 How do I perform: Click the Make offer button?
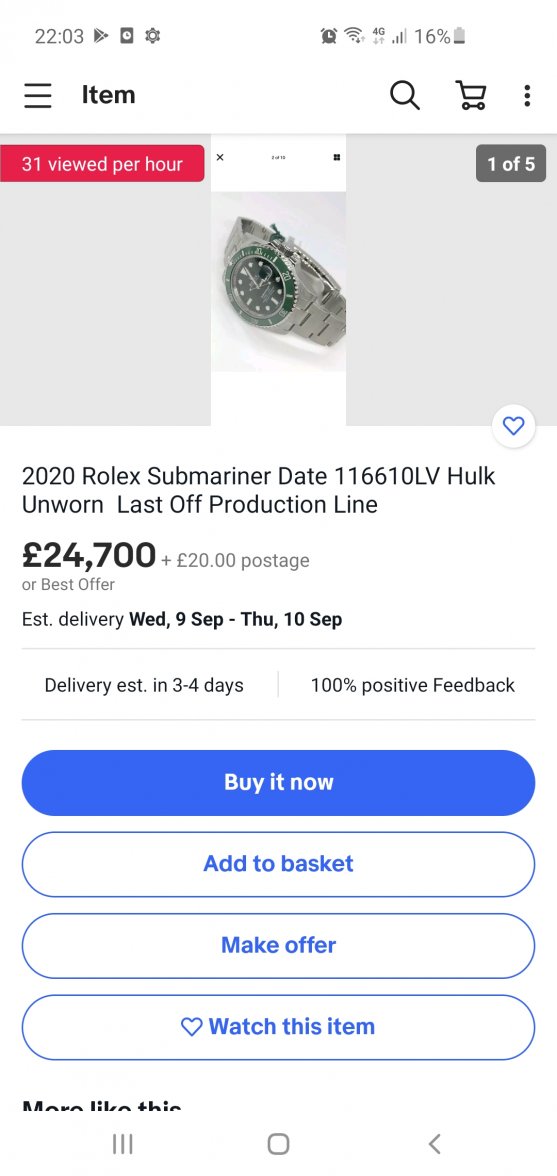278,946
